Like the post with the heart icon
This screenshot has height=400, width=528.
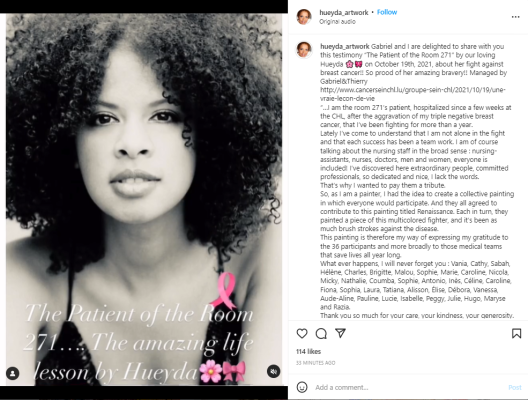point(302,333)
